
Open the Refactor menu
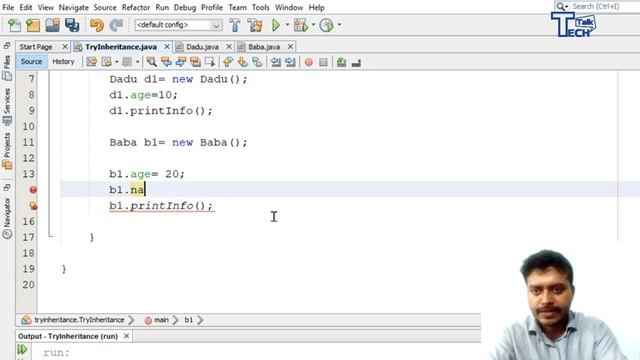point(136,7)
